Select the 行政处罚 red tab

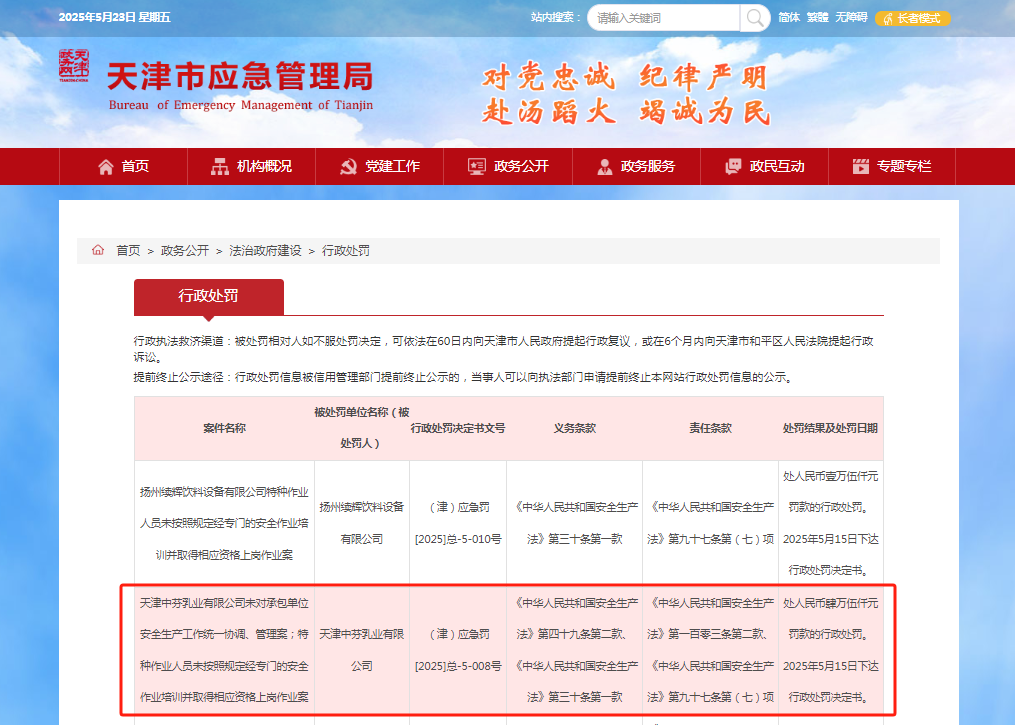tap(208, 296)
